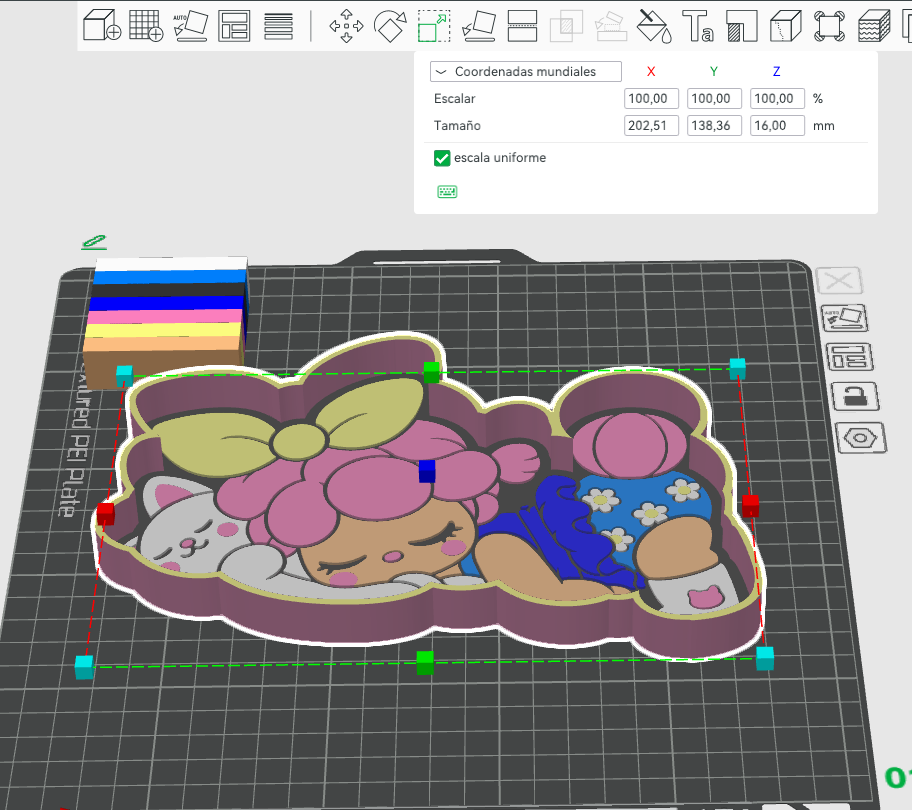Click the green keyboard shortcuts icon
912x810 pixels.
(447, 192)
